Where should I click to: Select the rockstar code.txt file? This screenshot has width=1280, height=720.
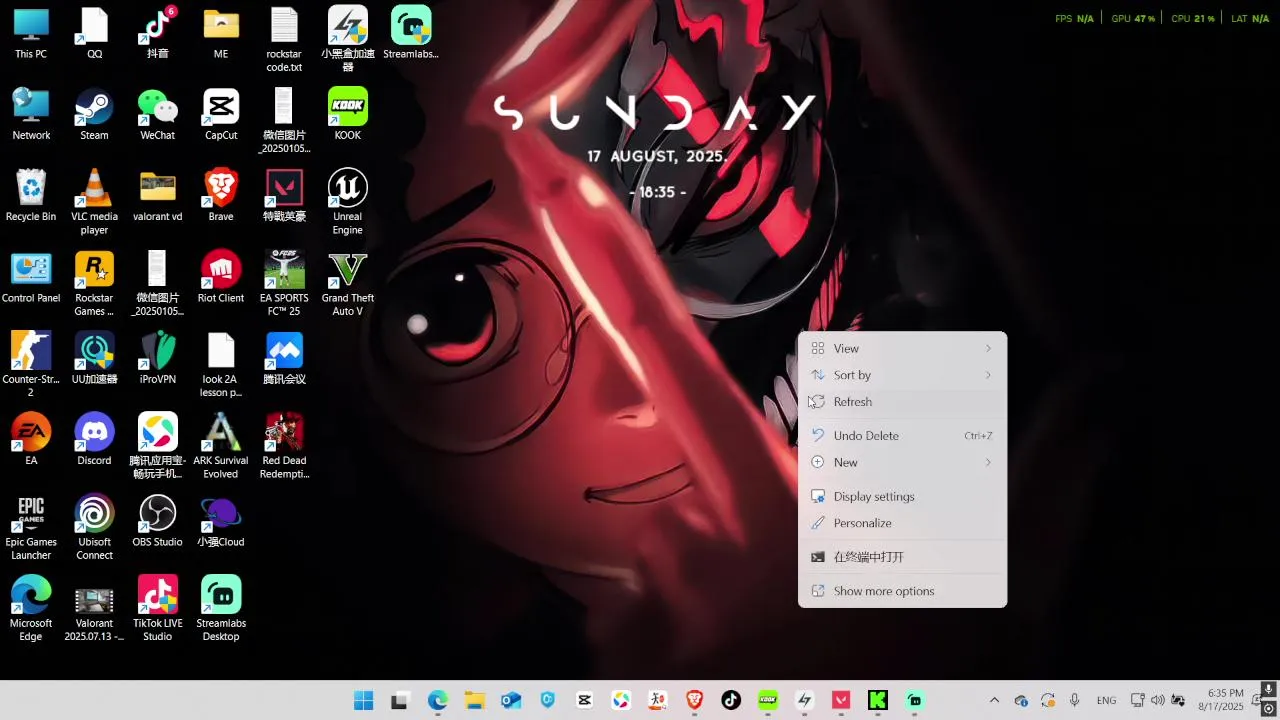coord(284,40)
